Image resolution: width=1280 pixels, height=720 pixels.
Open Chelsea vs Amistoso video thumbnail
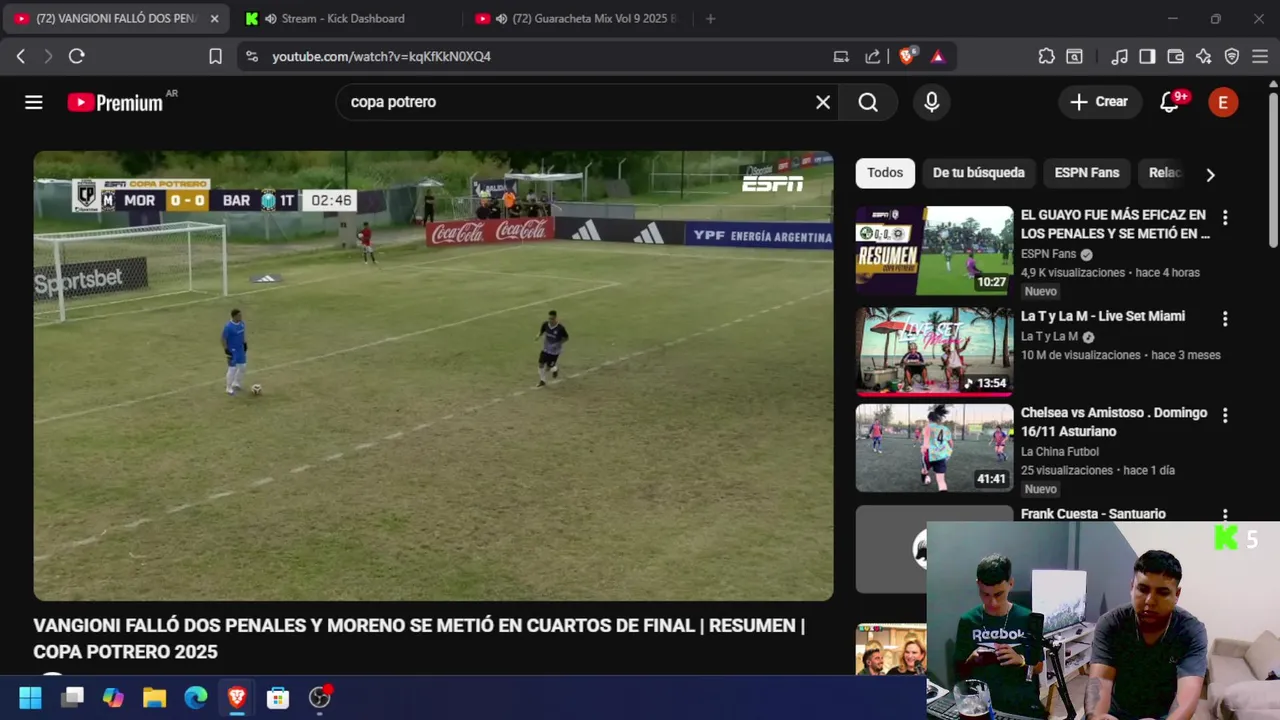[934, 448]
